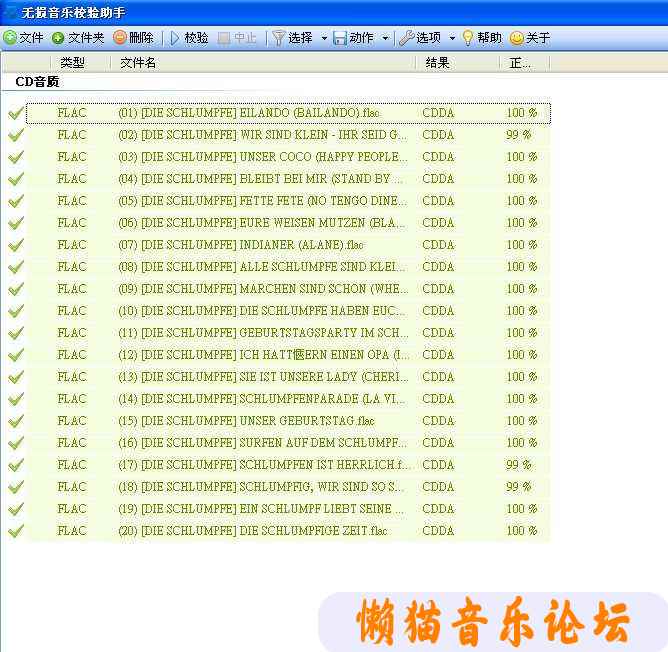Click the 选择 funnel filter icon
668x652 pixels.
pos(278,38)
